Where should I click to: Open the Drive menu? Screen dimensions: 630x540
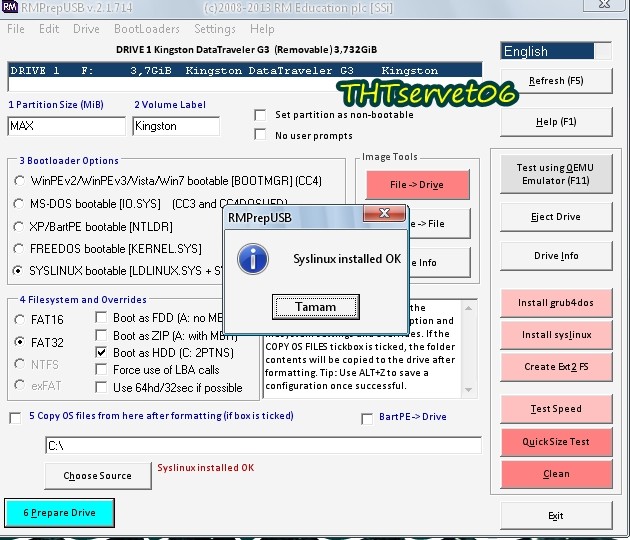tap(86, 29)
